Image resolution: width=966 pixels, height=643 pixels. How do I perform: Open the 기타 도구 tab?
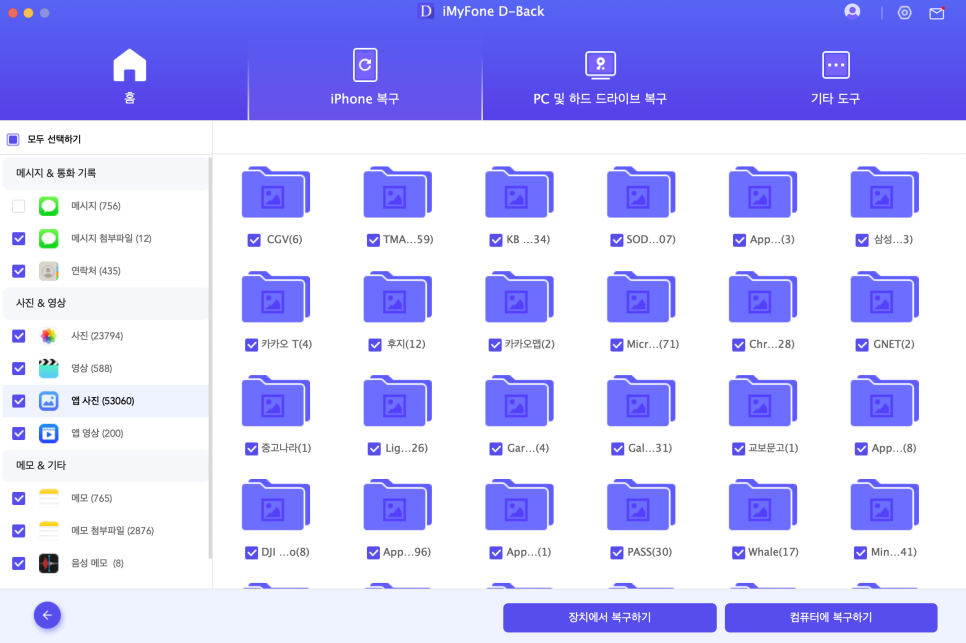point(835,77)
